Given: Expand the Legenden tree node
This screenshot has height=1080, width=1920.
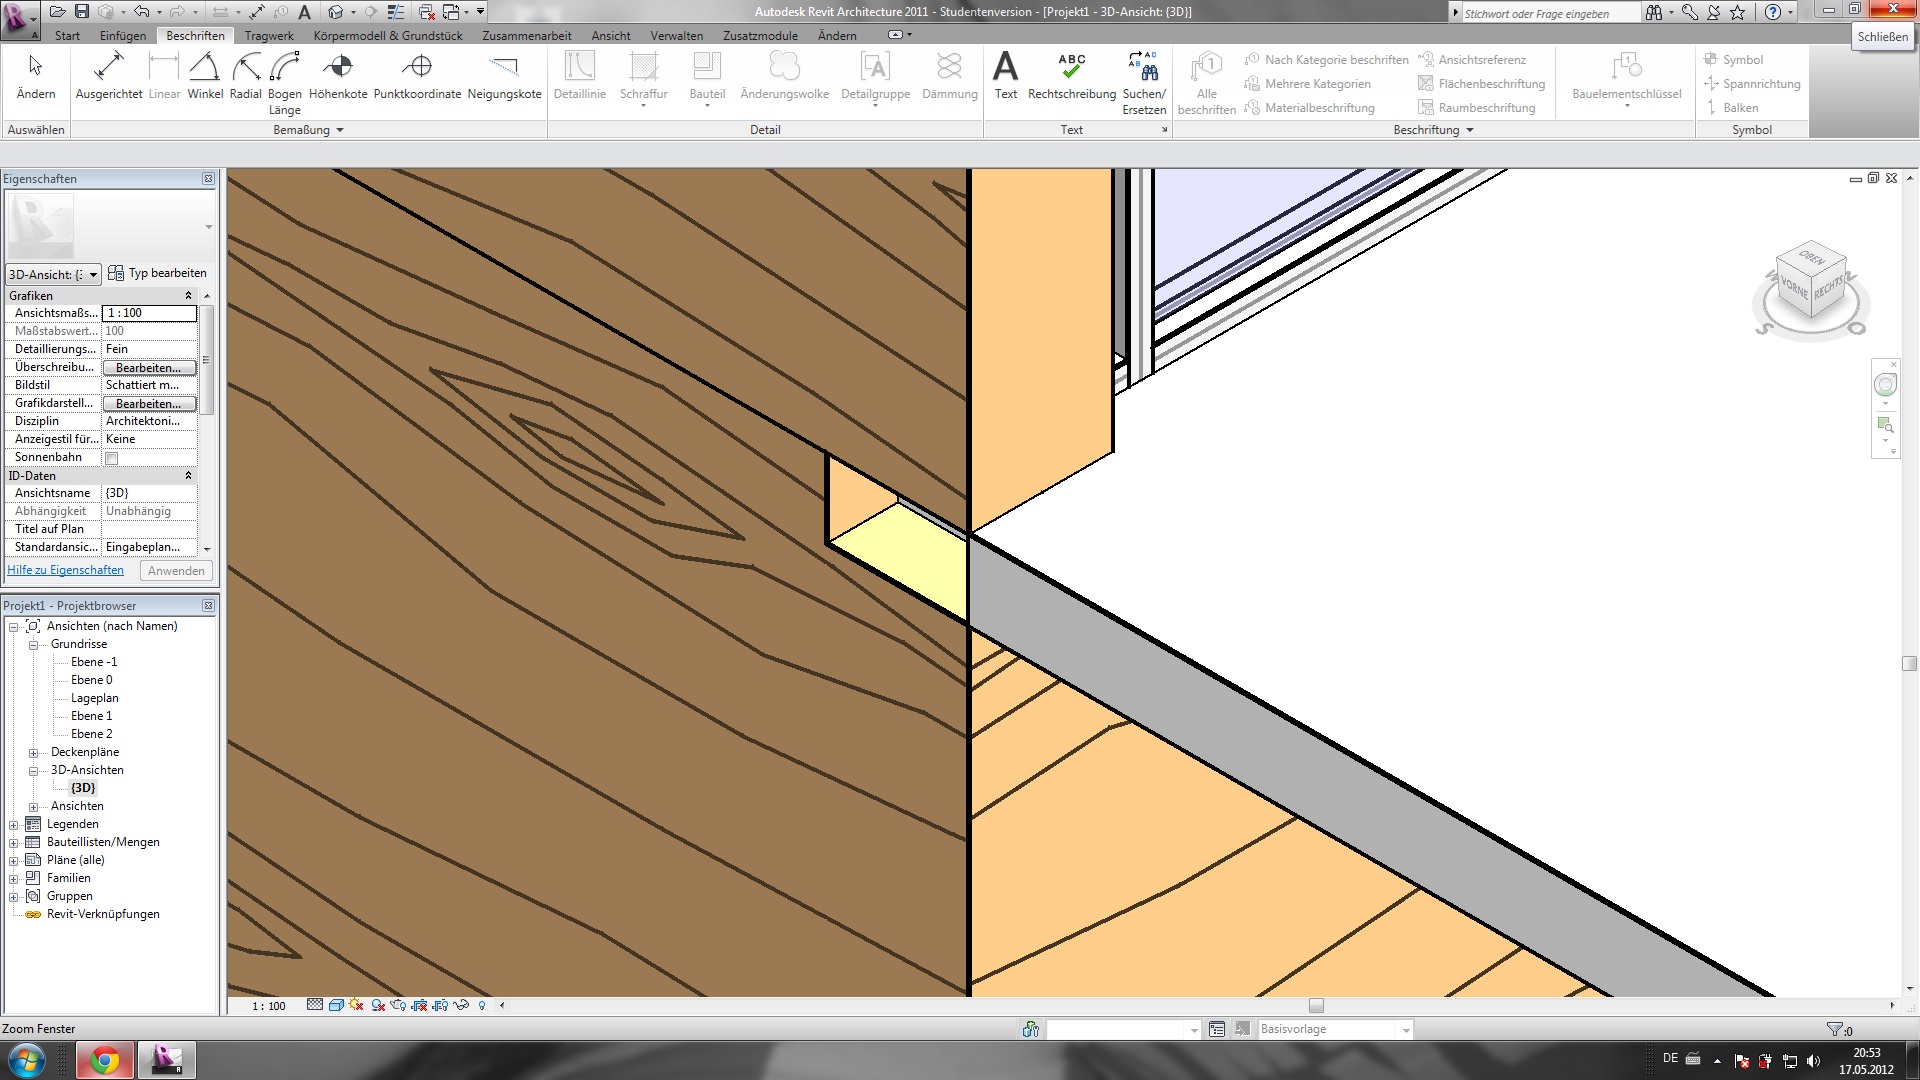Looking at the screenshot, I should coord(14,825).
